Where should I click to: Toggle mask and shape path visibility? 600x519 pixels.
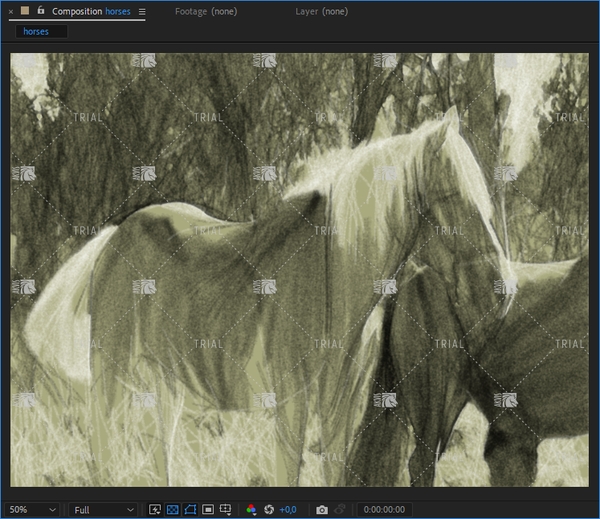click(x=190, y=509)
